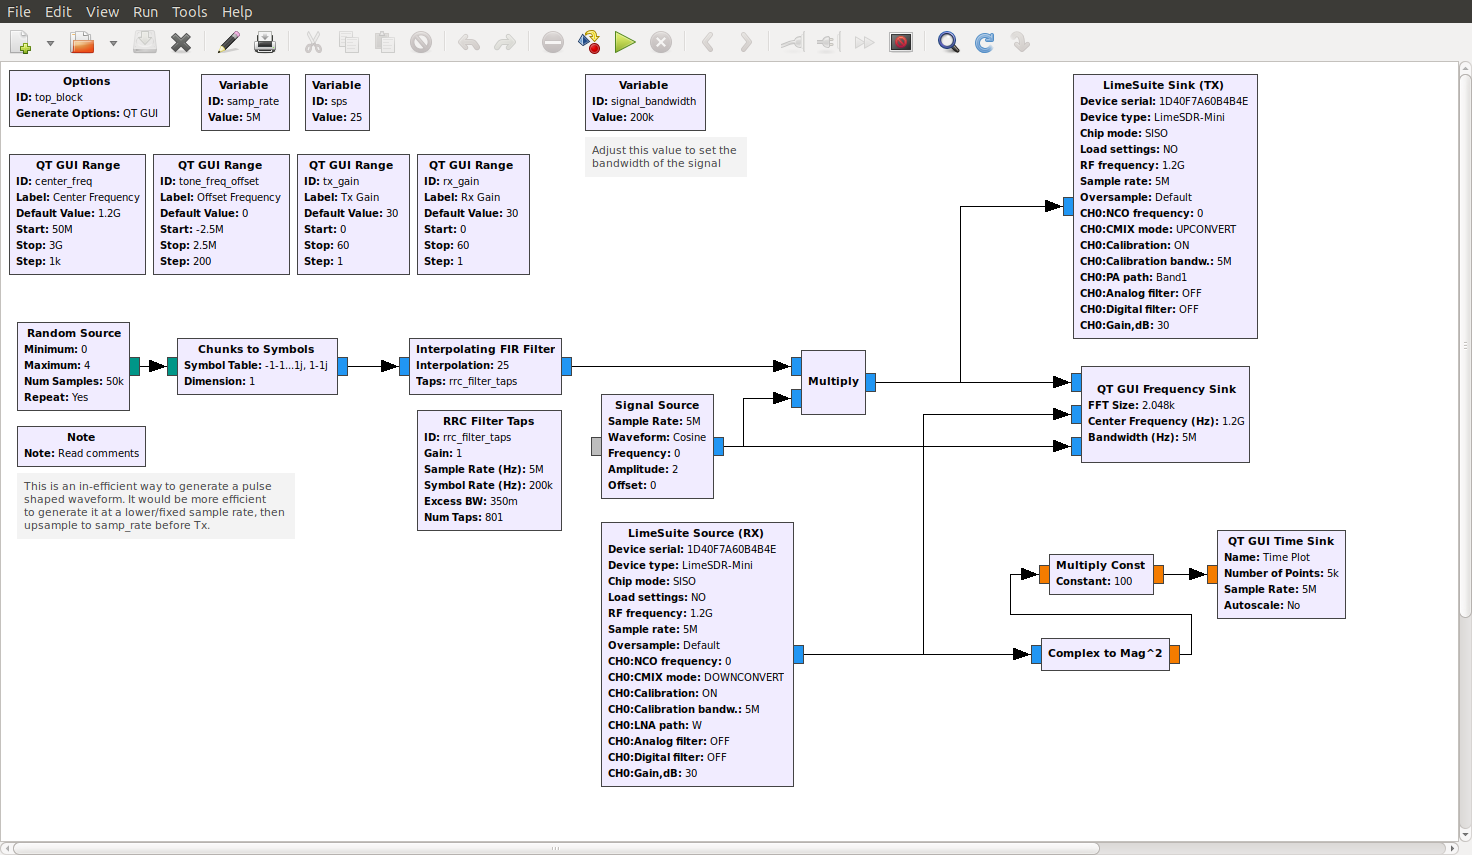
Task: Reload blocks with the blue refresh icon
Action: [x=985, y=42]
